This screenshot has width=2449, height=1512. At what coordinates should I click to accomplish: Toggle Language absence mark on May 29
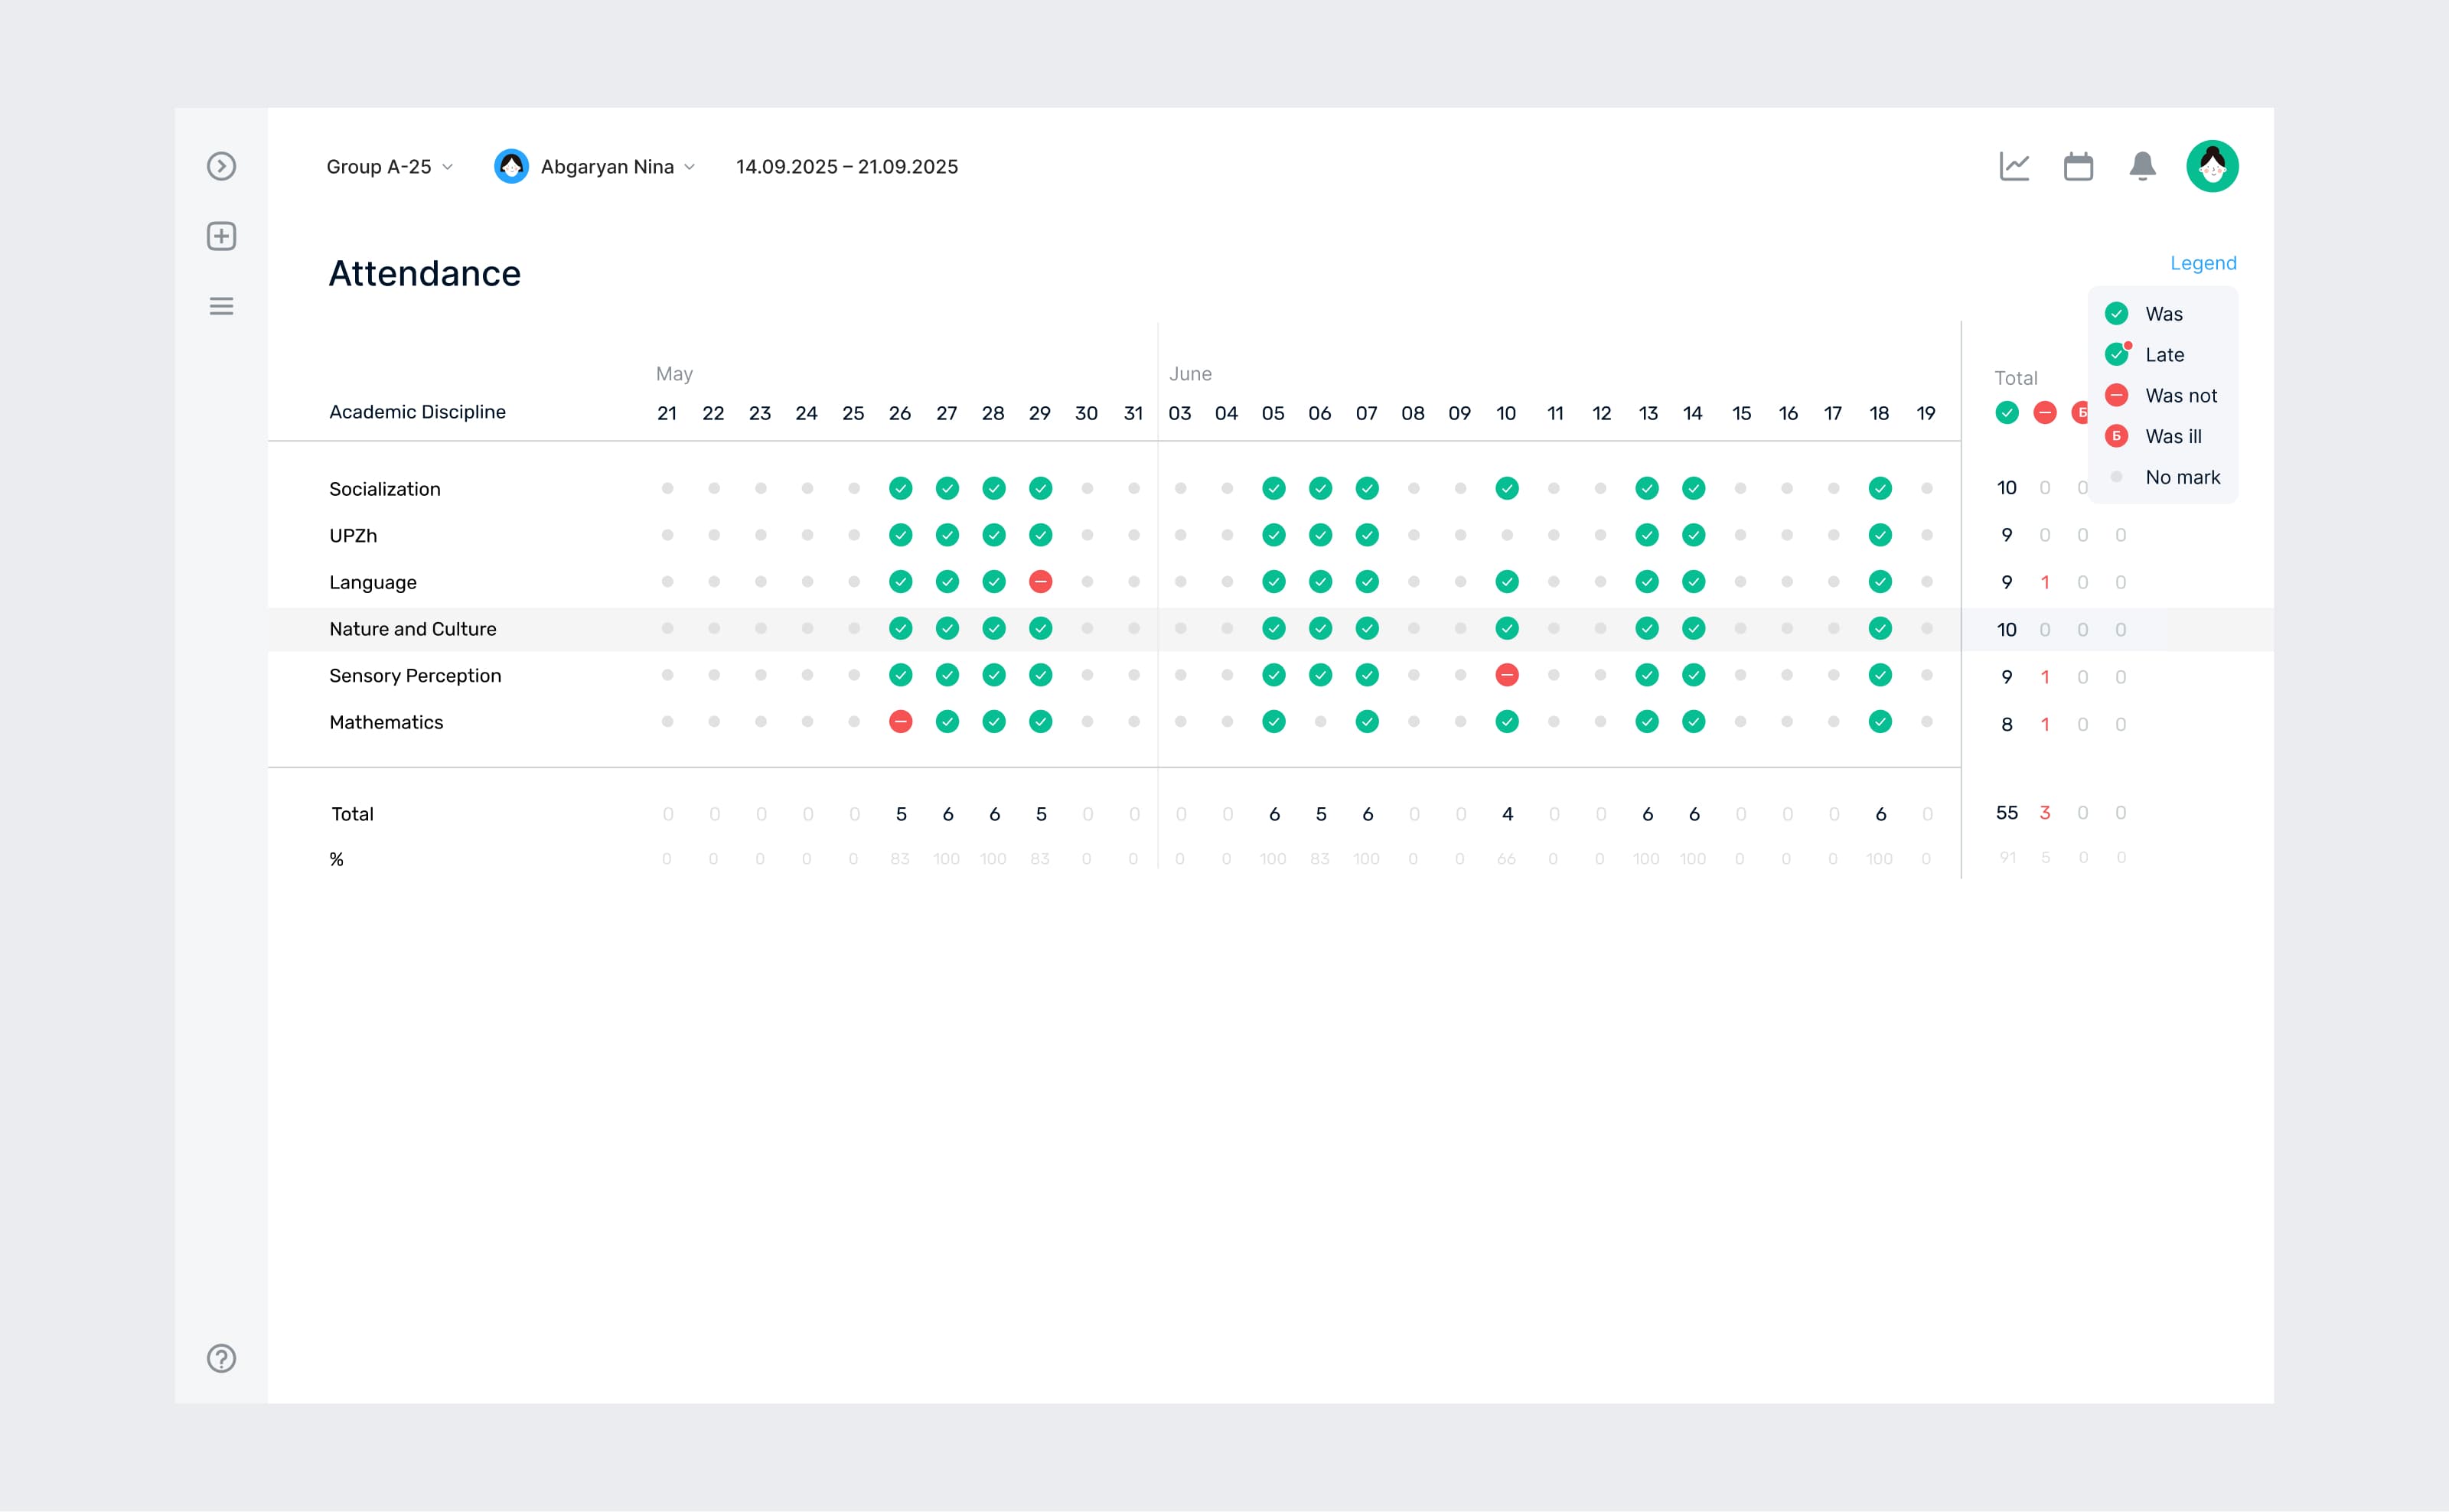1040,581
